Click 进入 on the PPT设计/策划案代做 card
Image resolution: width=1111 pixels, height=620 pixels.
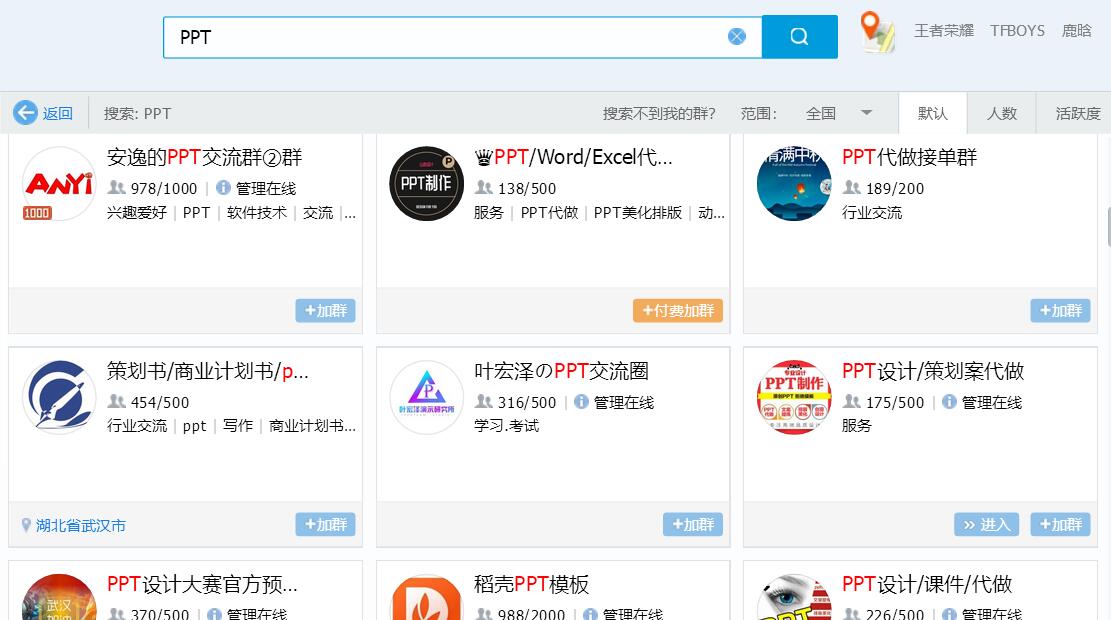click(986, 524)
